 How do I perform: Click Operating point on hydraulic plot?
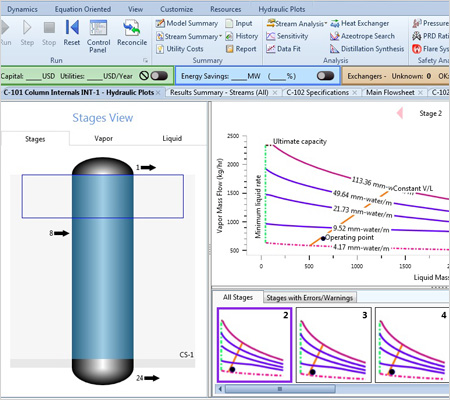pyautogui.click(x=323, y=238)
